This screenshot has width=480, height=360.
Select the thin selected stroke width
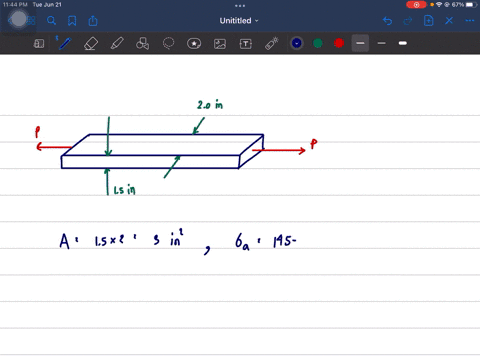(x=360, y=43)
